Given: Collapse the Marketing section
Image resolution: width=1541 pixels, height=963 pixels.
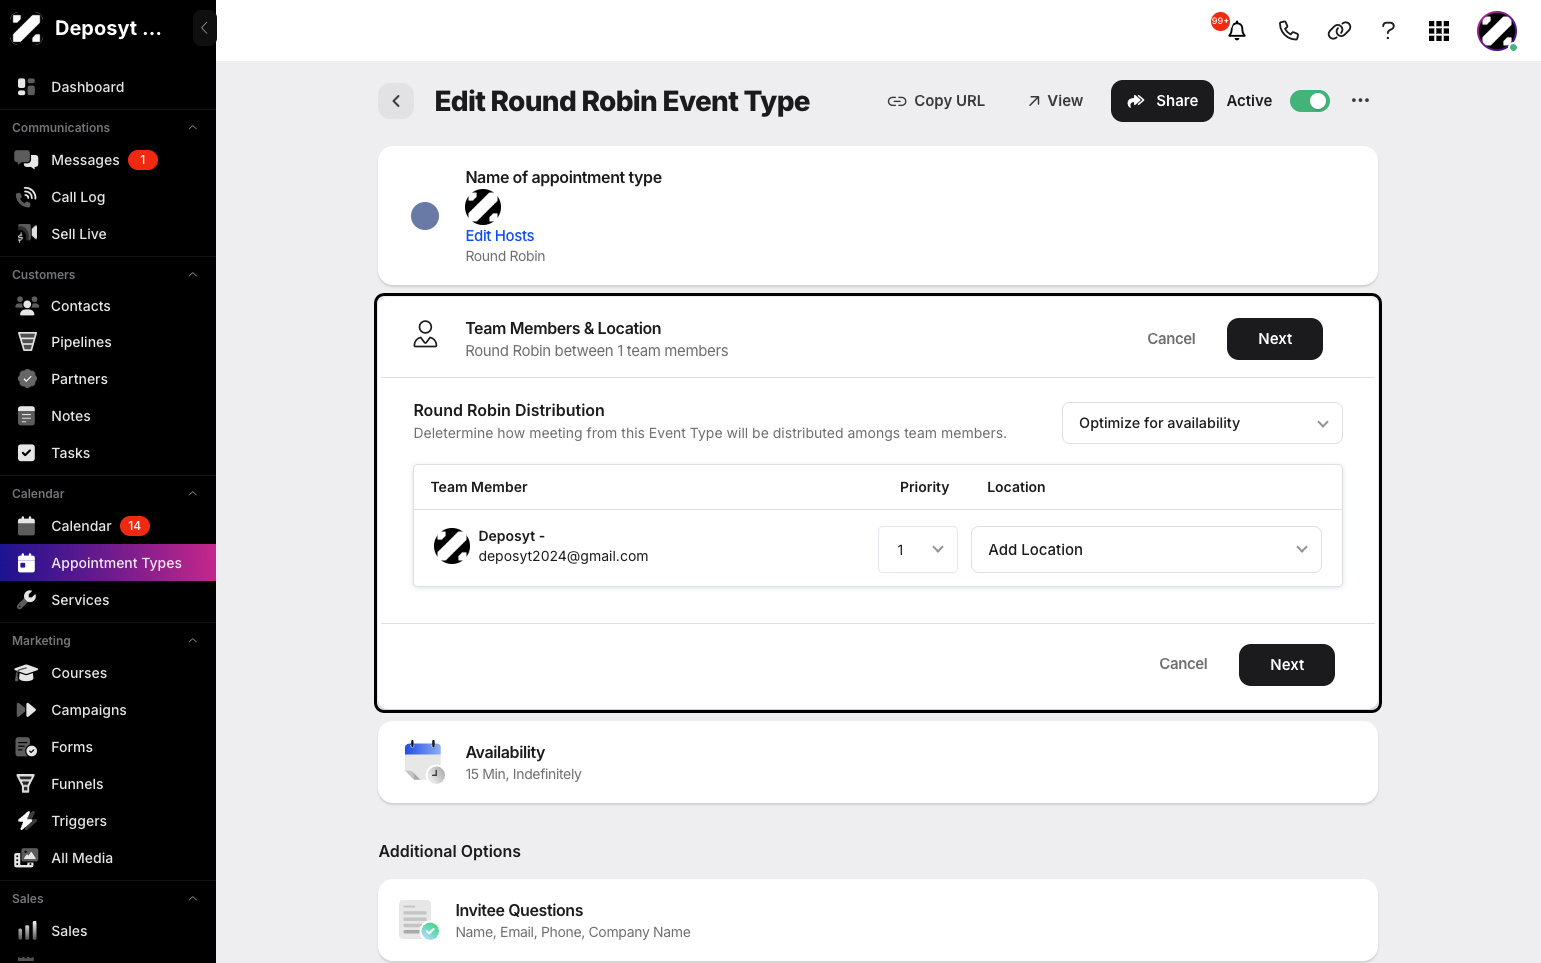Looking at the screenshot, I should coord(193,641).
